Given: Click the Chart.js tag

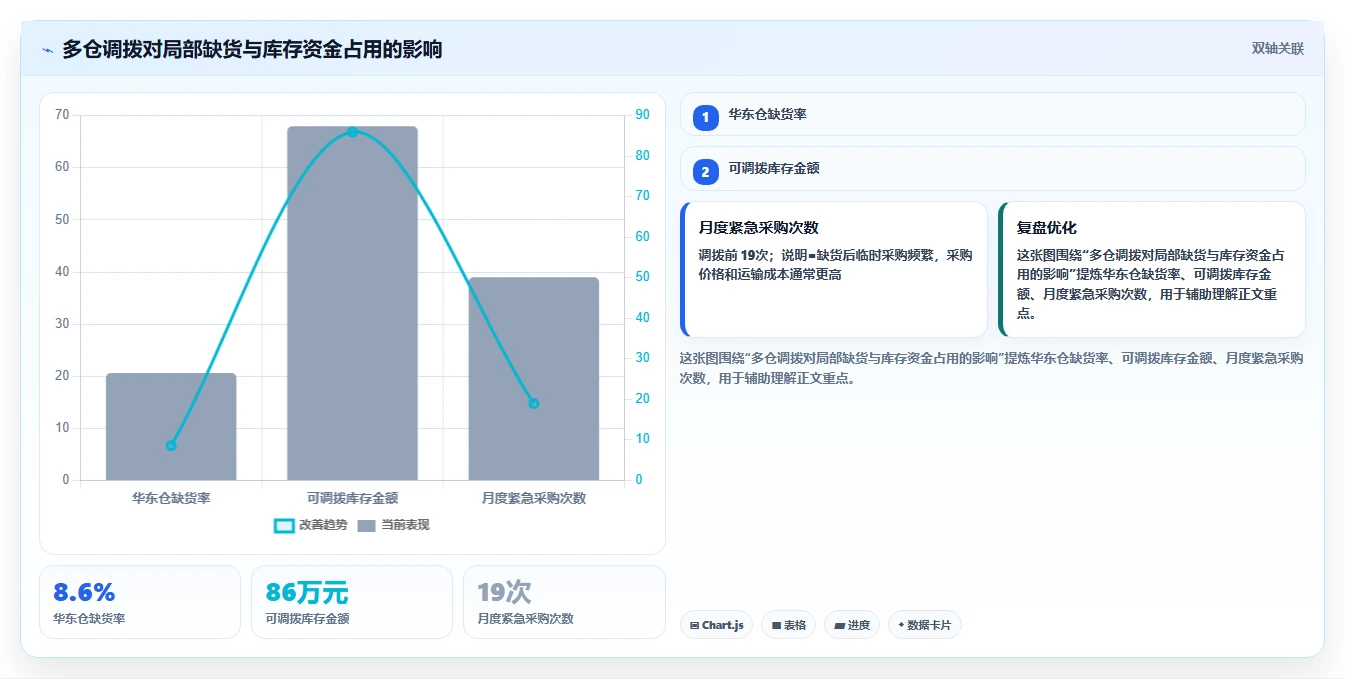Looking at the screenshot, I should (716, 625).
